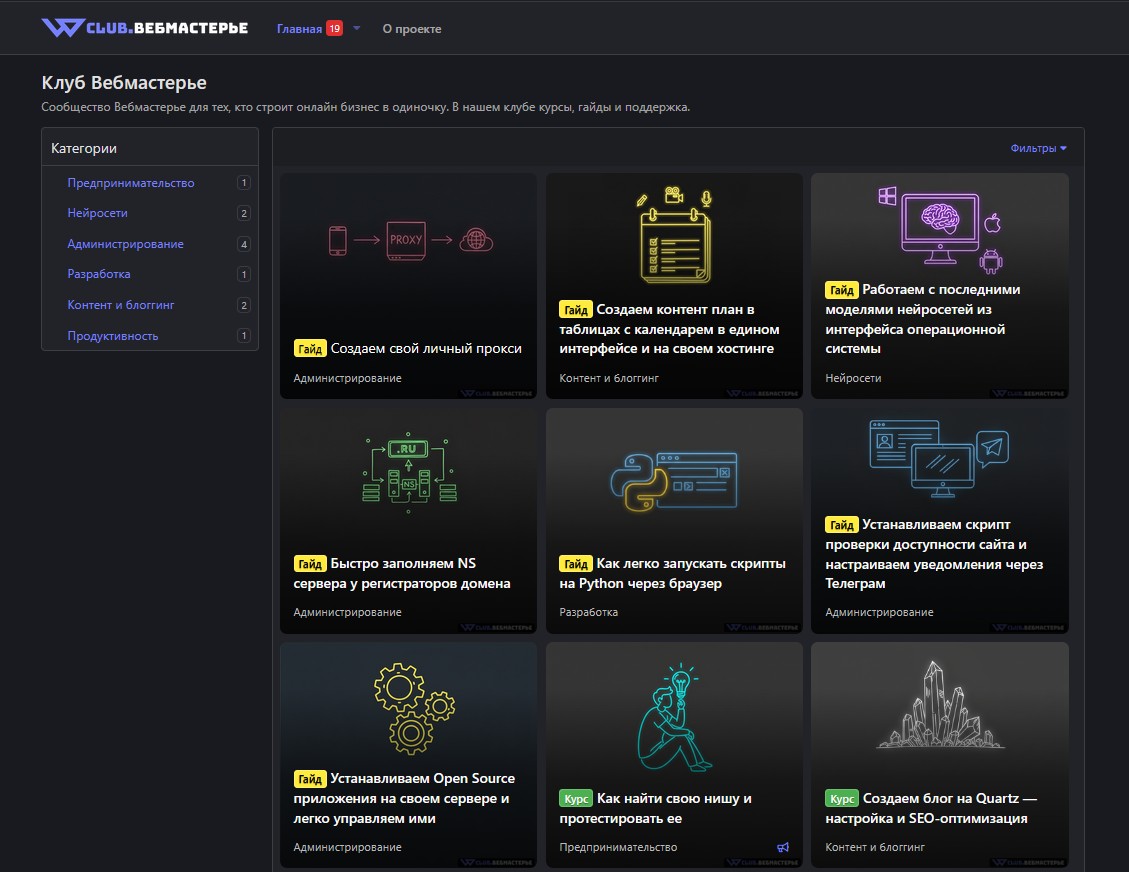Screen dimensions: 1129x872
Task: Click the Club Вебмастерье logo
Action: click(144, 28)
